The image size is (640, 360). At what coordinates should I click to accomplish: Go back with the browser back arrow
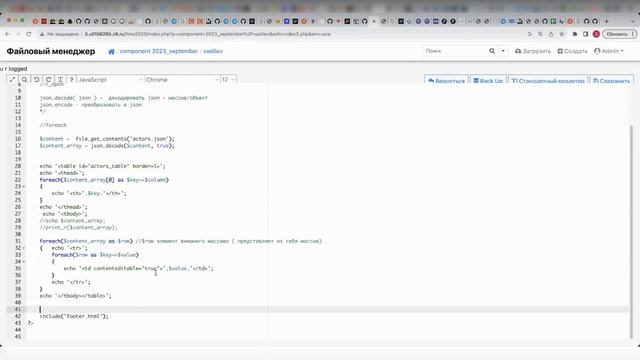point(7,34)
